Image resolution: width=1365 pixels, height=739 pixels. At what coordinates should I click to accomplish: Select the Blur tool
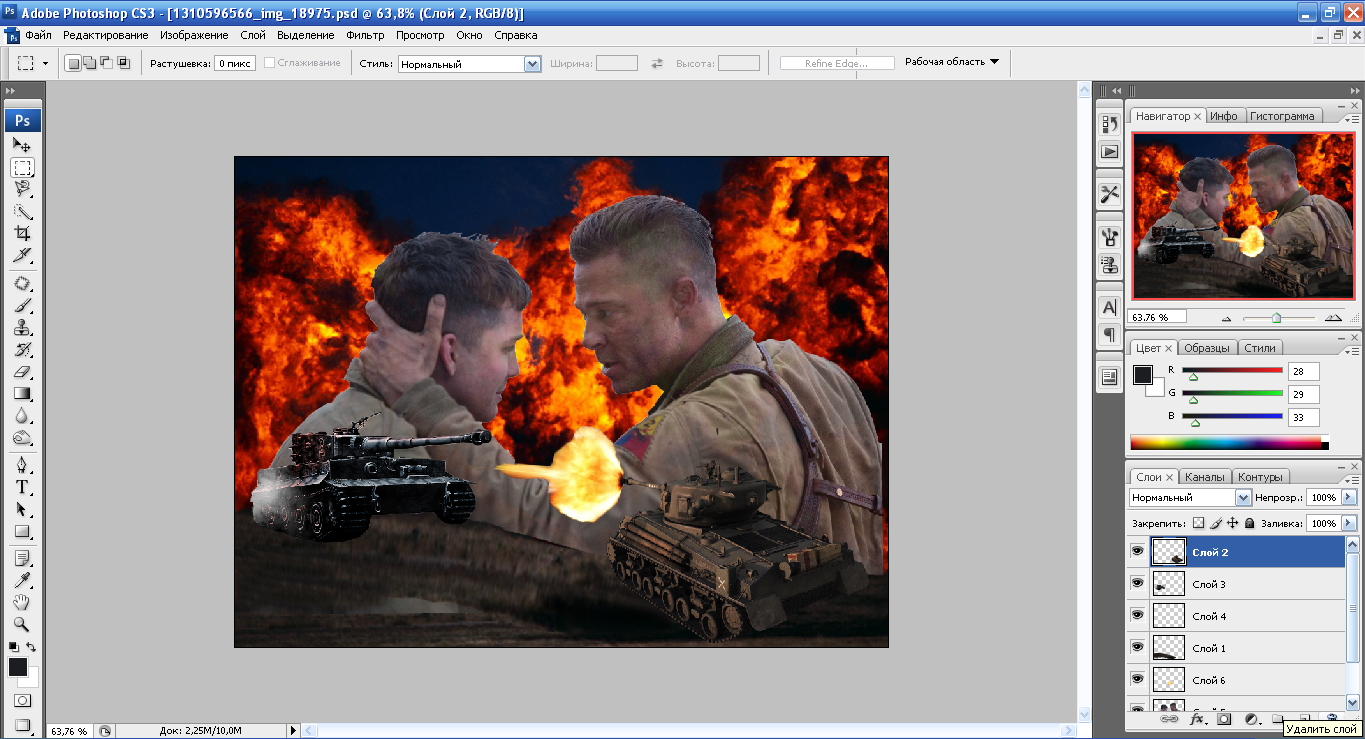point(22,416)
